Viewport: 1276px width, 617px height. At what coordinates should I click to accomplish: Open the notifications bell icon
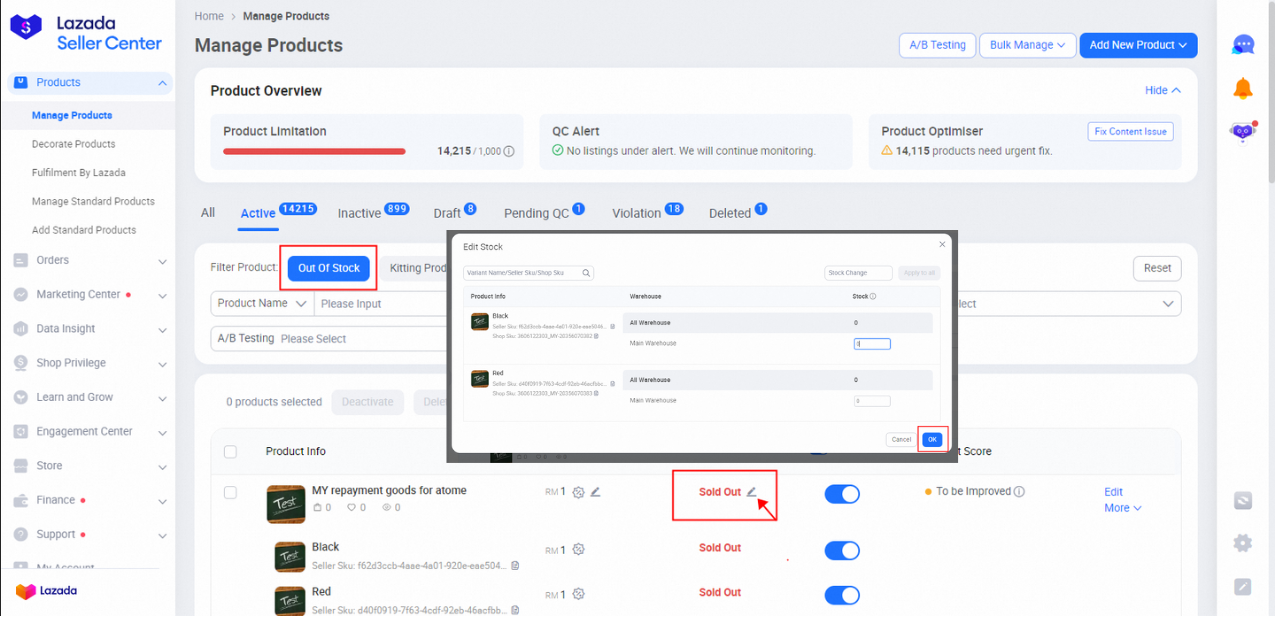tap(1243, 88)
